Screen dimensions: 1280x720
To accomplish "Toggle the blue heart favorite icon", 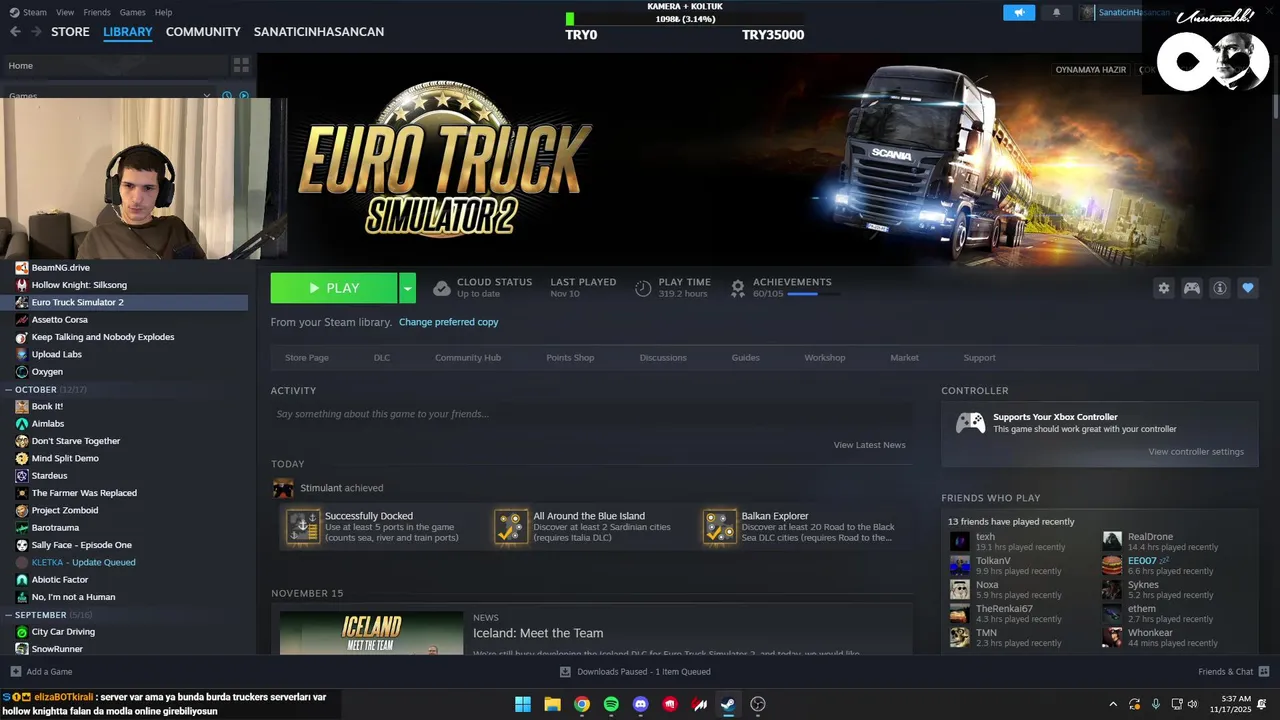I will tap(1247, 288).
